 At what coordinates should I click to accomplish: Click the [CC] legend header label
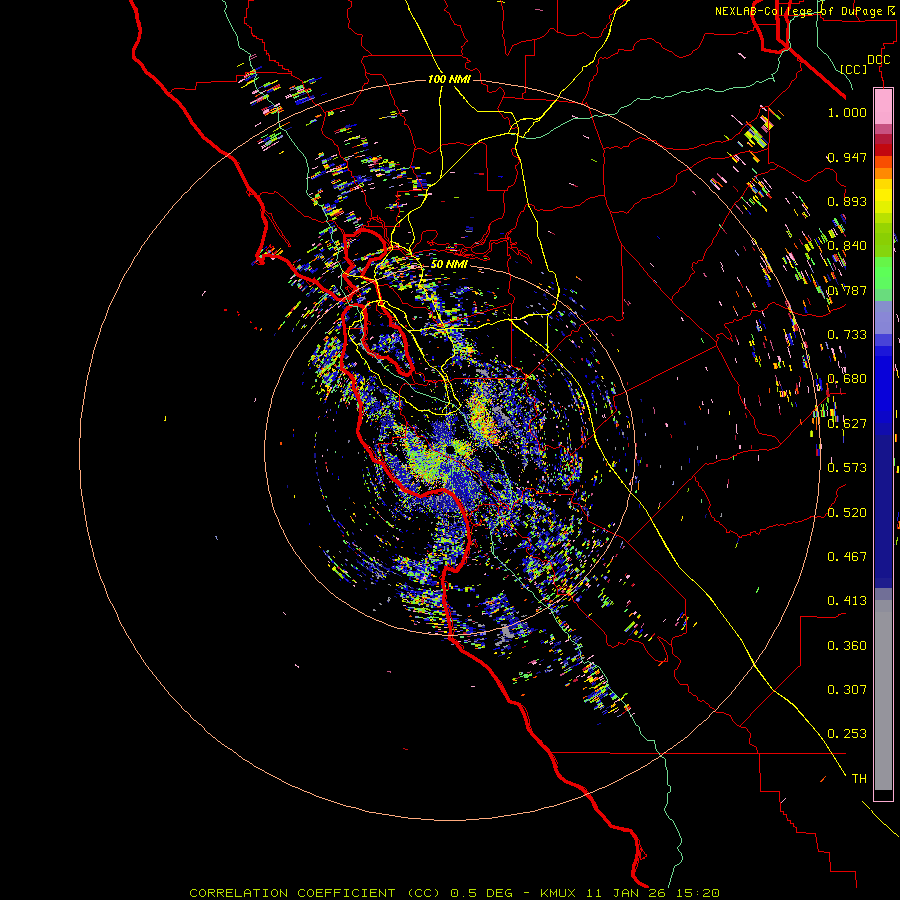[x=854, y=69]
